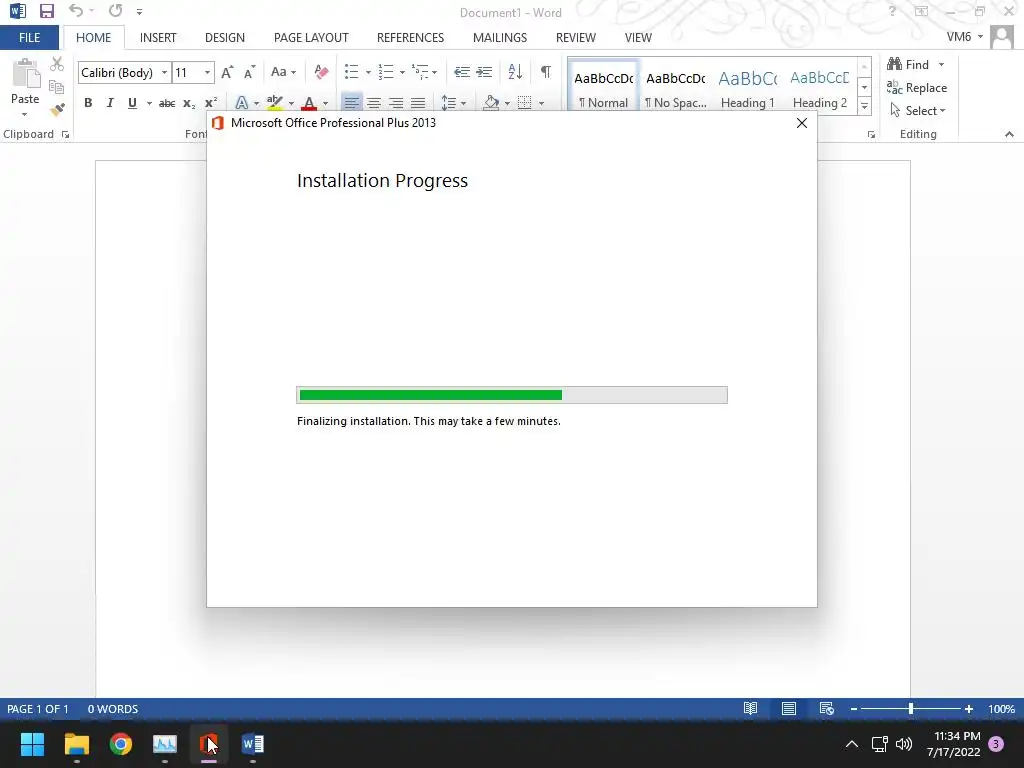Expand the Numbering list dropdown arrow
1024x768 pixels.
pyautogui.click(x=402, y=72)
